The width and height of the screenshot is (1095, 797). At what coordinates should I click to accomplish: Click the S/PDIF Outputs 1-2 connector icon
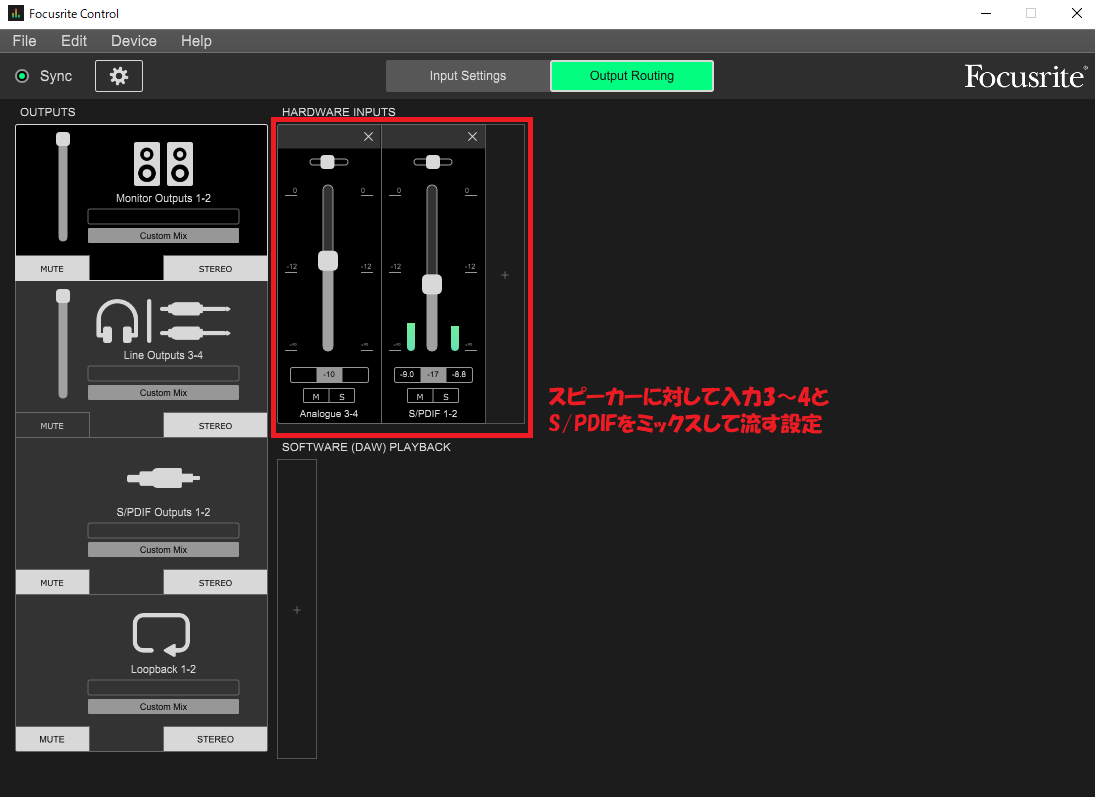163,478
